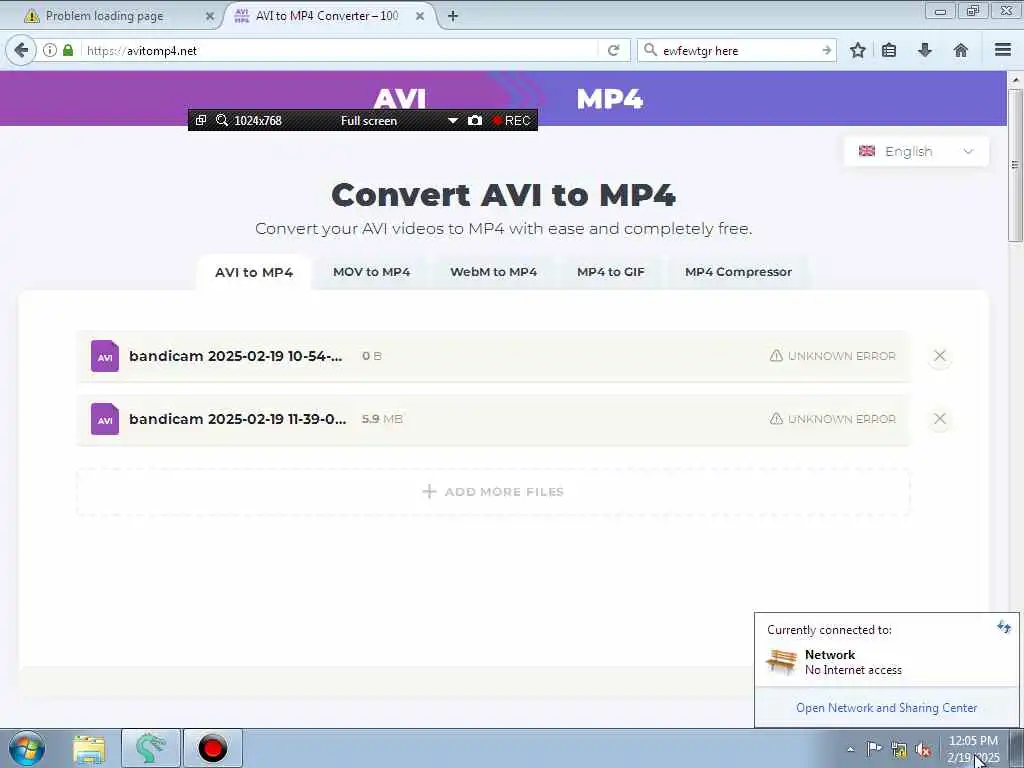Open a new tab with the plus button
Image resolution: width=1024 pixels, height=768 pixels.
(x=453, y=16)
